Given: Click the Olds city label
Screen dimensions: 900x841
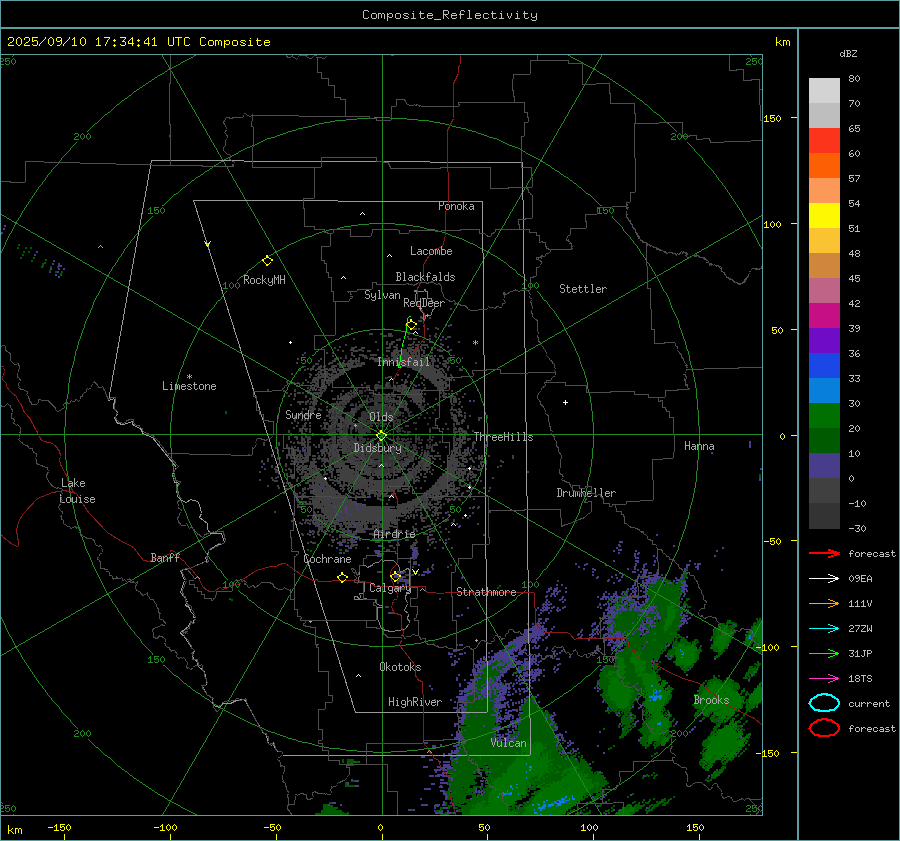Looking at the screenshot, I should pyautogui.click(x=381, y=417).
